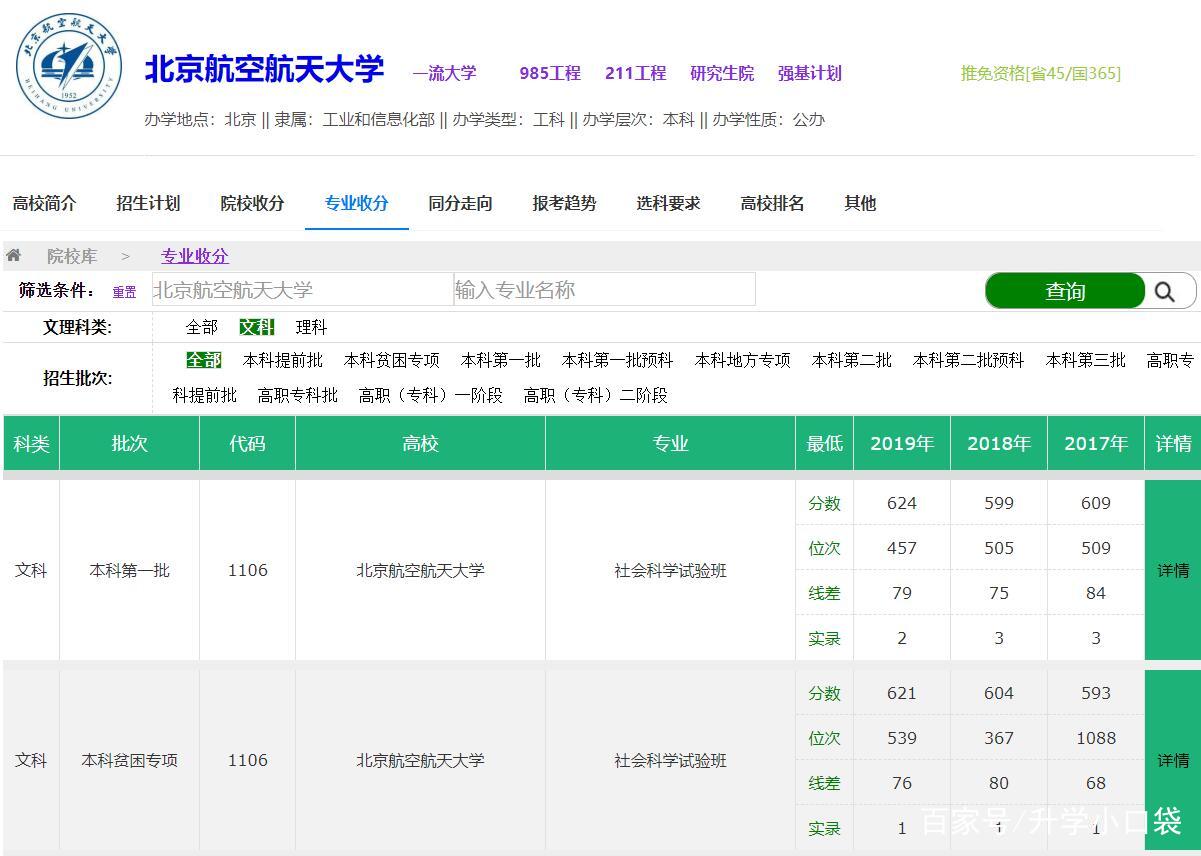
Task: Click 社会科学试验班 in the 本科贫困专项 row
Action: coord(670,760)
